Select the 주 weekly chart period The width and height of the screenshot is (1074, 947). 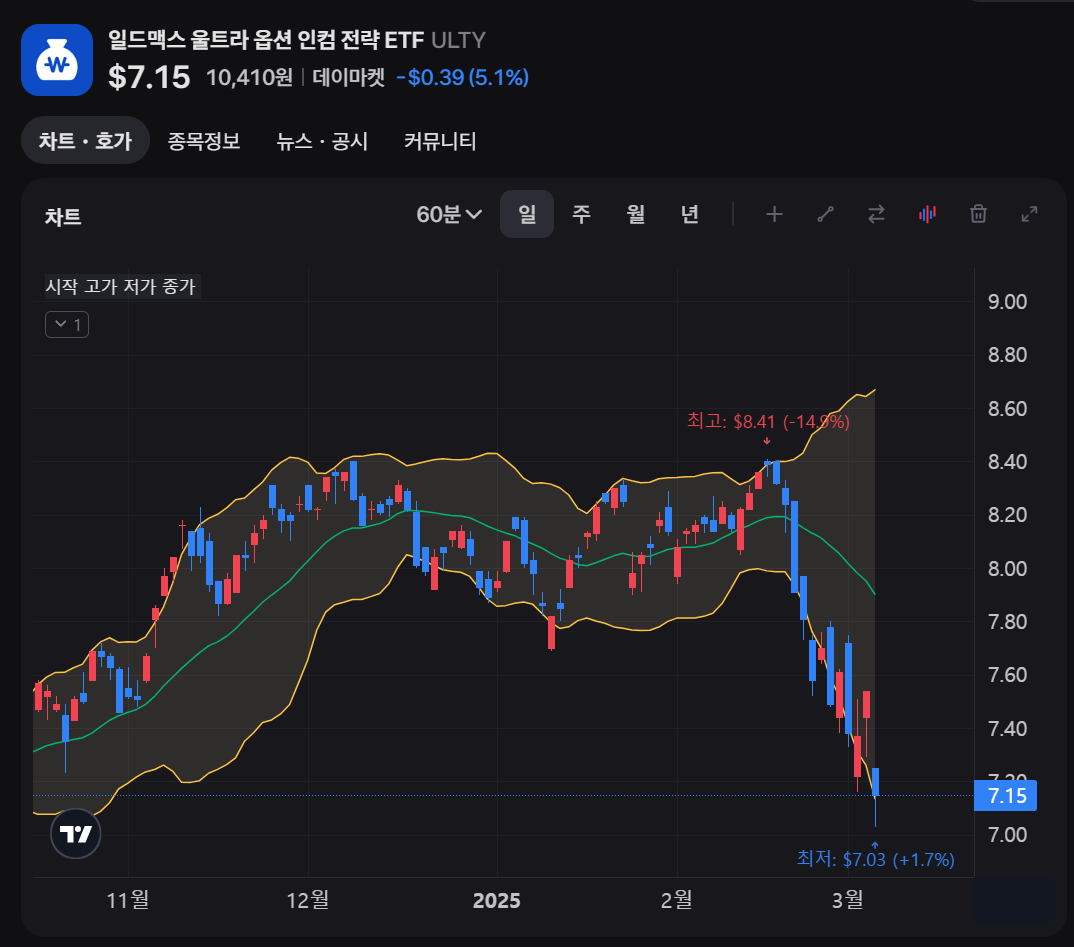pyautogui.click(x=581, y=214)
